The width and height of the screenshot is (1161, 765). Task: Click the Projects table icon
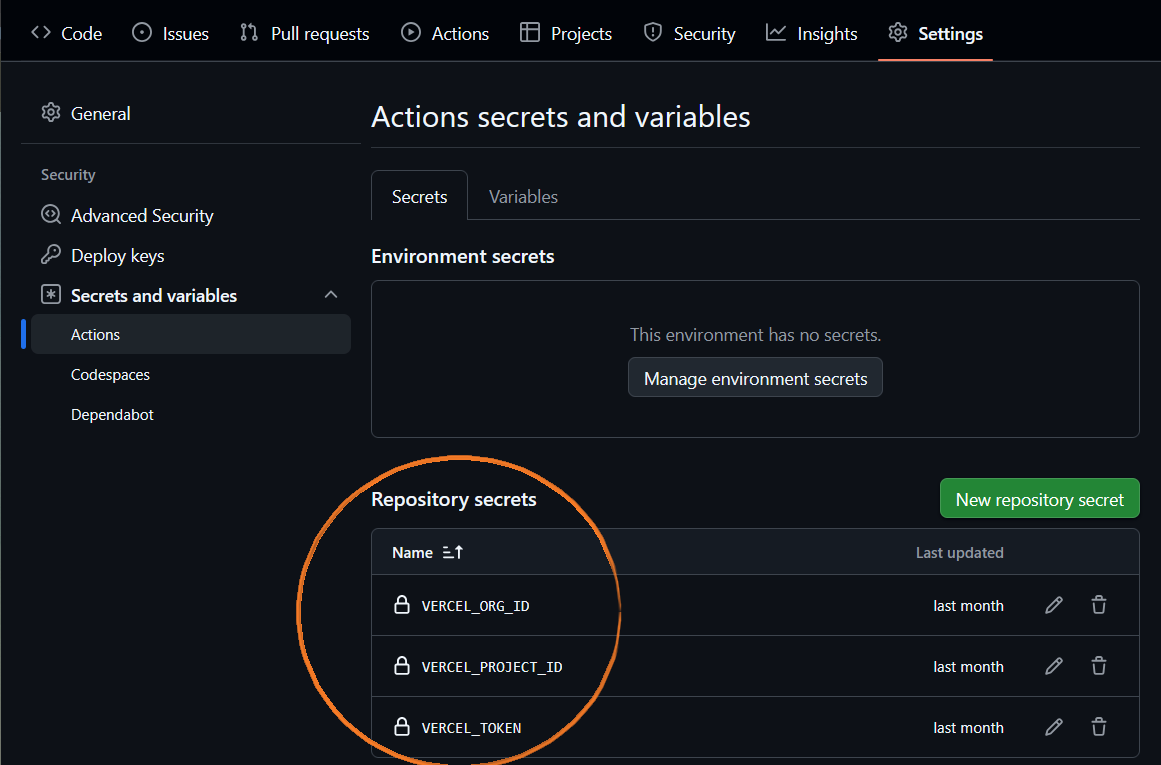(529, 33)
